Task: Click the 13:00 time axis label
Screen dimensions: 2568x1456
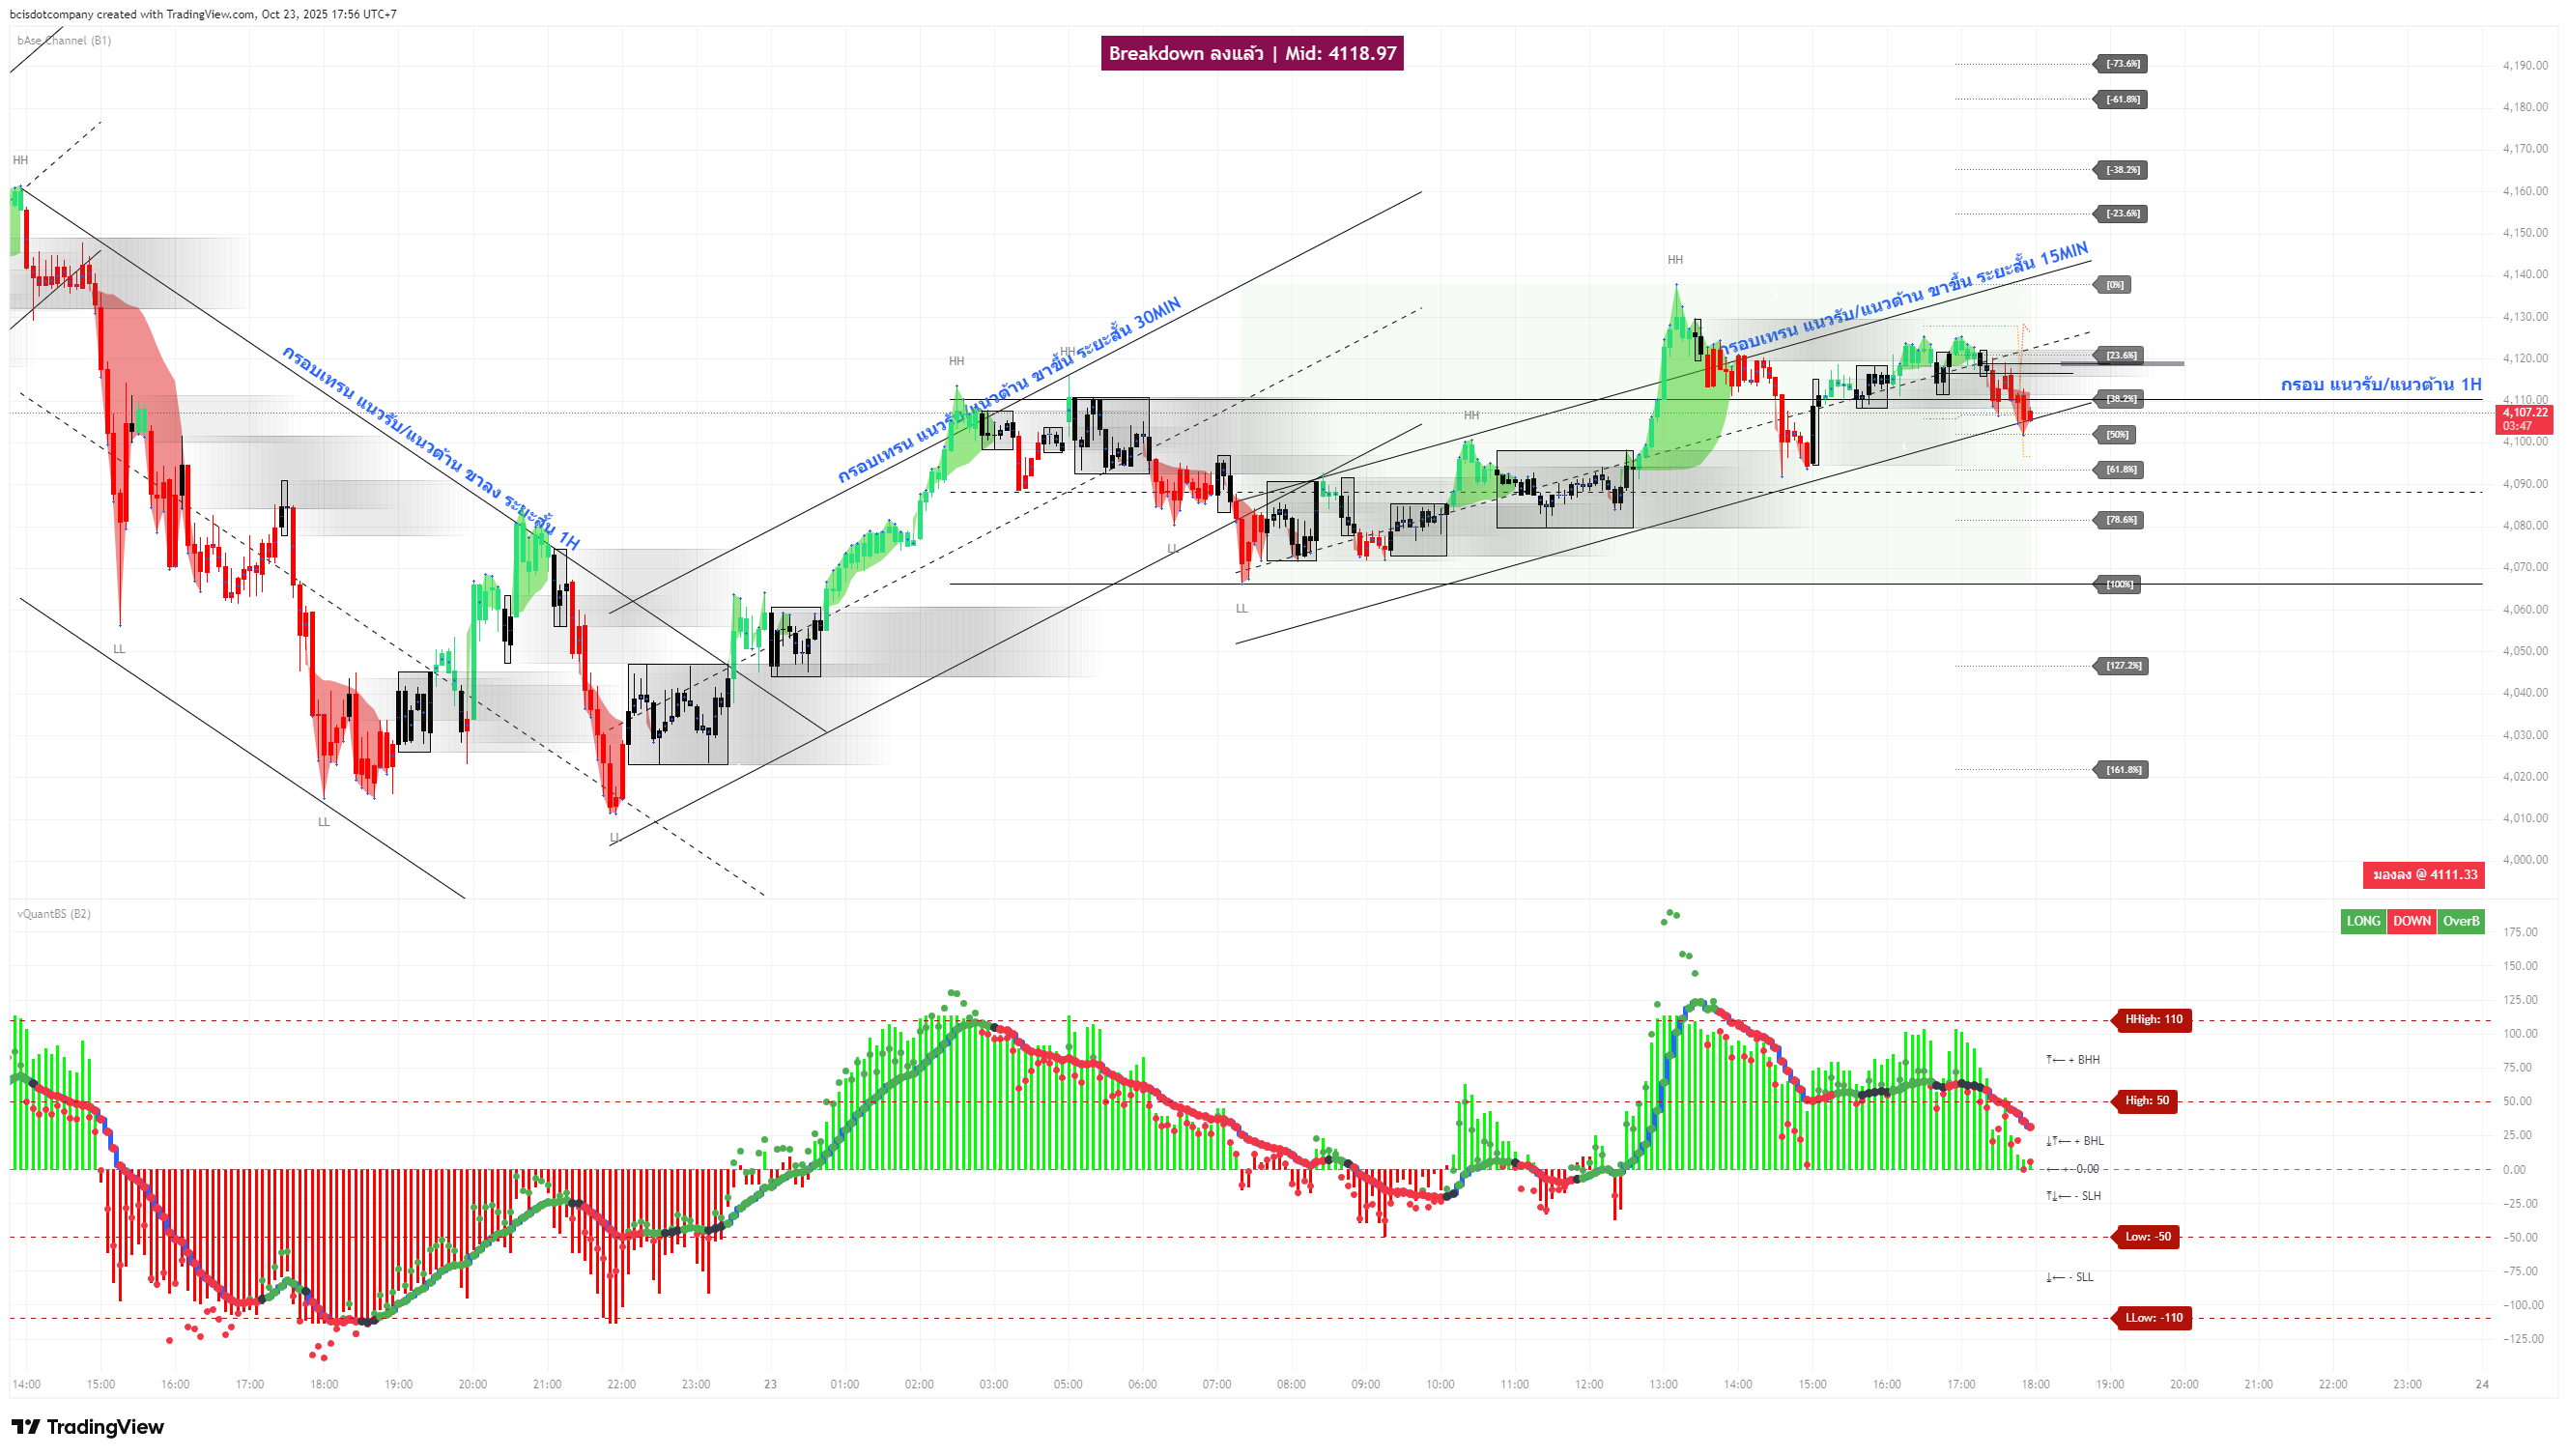Action: [x=1663, y=1385]
